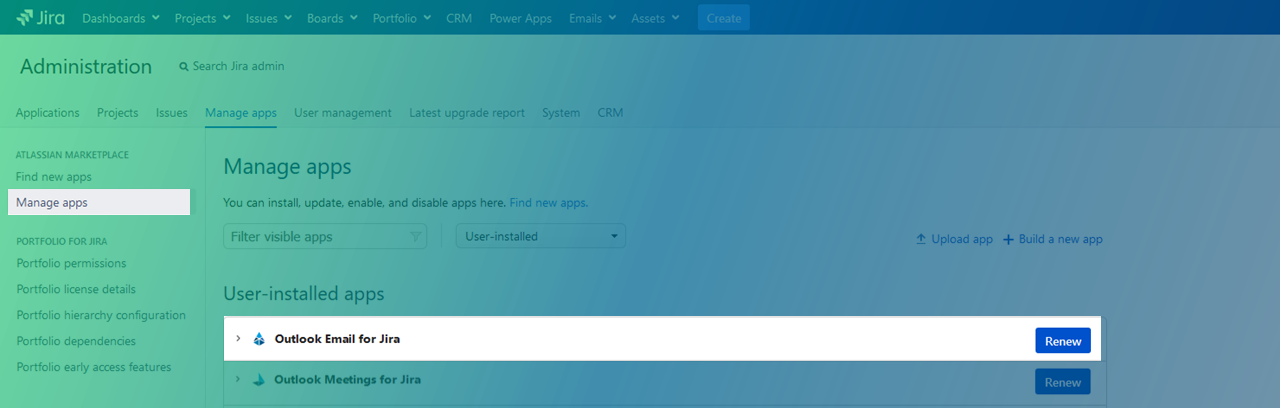Screen dimensions: 1280x408
Task: Click the filter funnel icon
Action: pyautogui.click(x=416, y=237)
